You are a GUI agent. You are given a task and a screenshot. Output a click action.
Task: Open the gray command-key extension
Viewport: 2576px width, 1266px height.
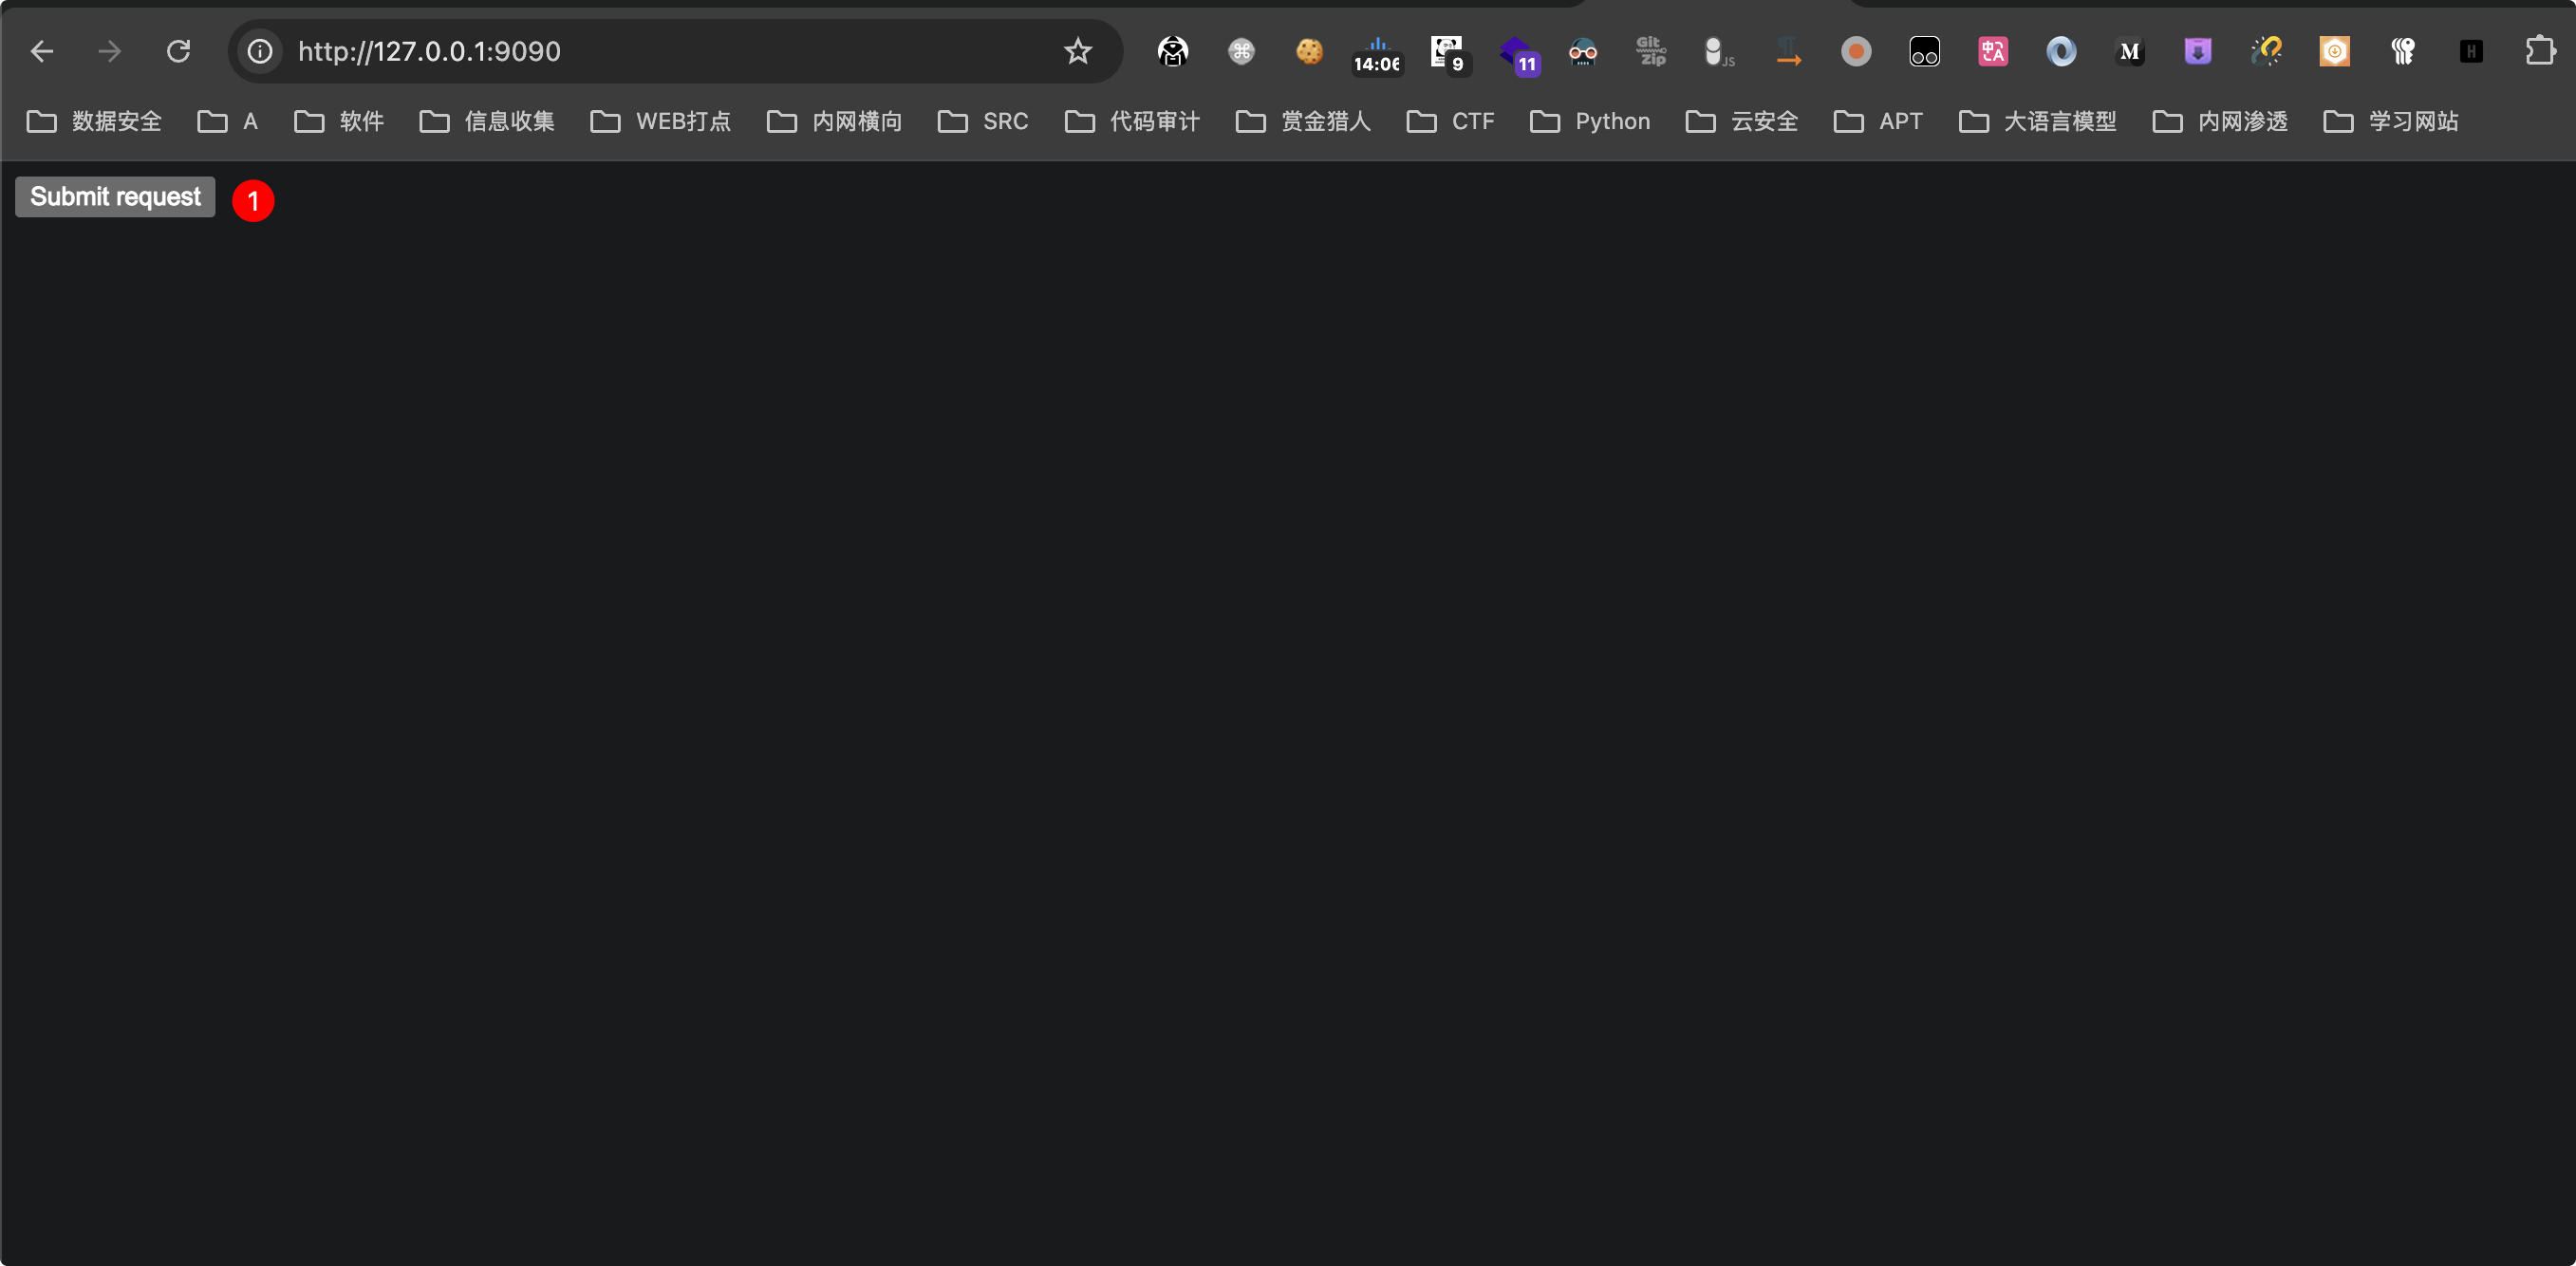(1241, 51)
